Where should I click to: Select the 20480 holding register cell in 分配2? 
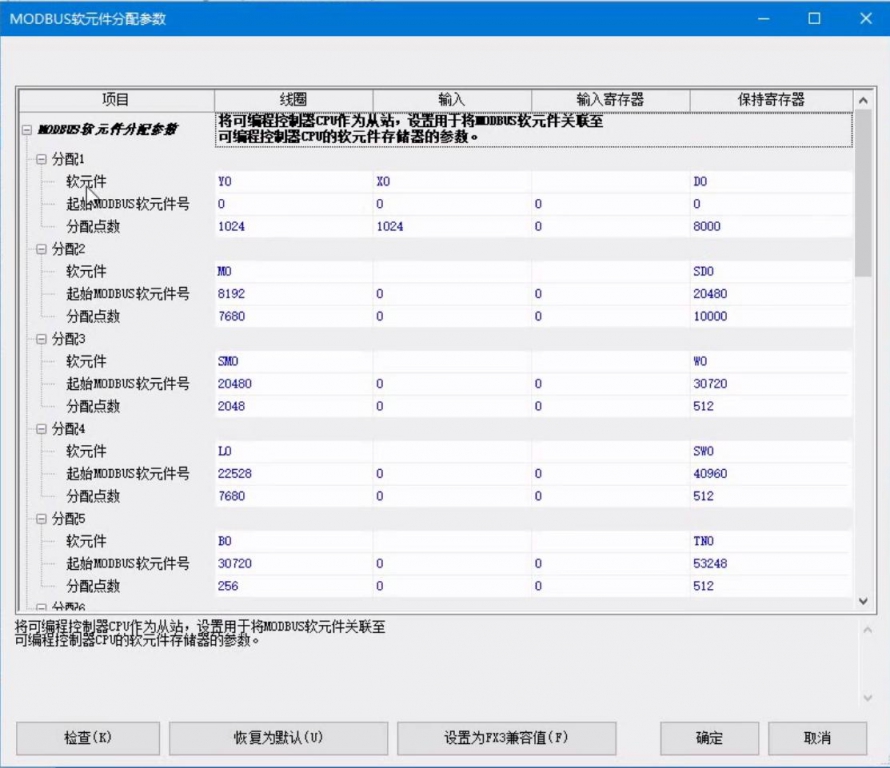[771, 294]
